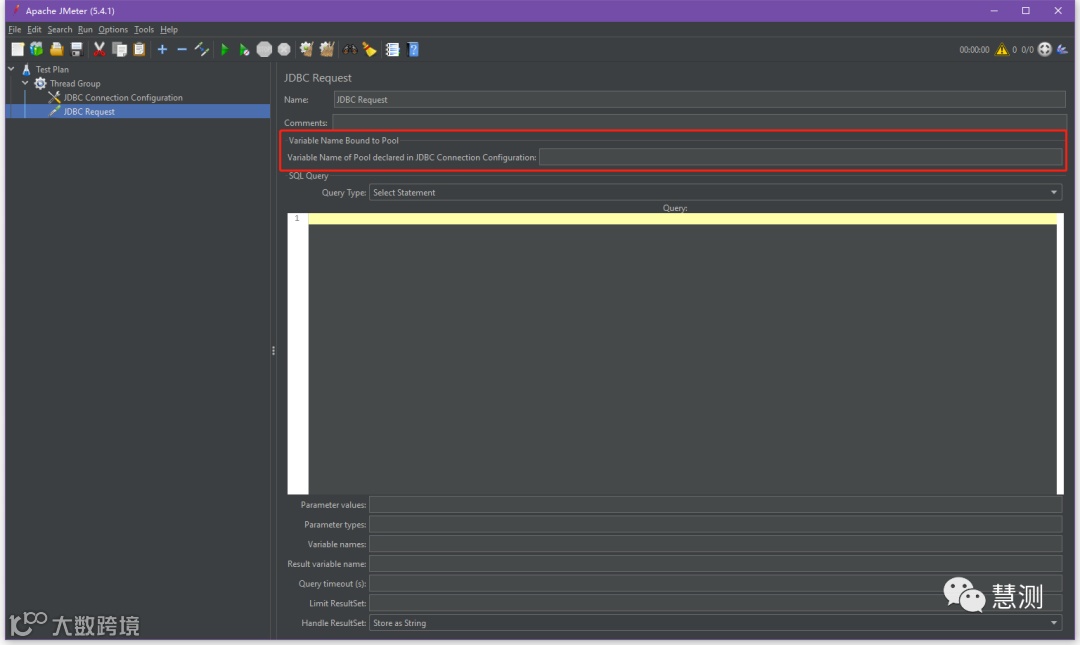This screenshot has width=1080, height=645.
Task: Click the 0/0 thread count text
Action: [x=1027, y=50]
